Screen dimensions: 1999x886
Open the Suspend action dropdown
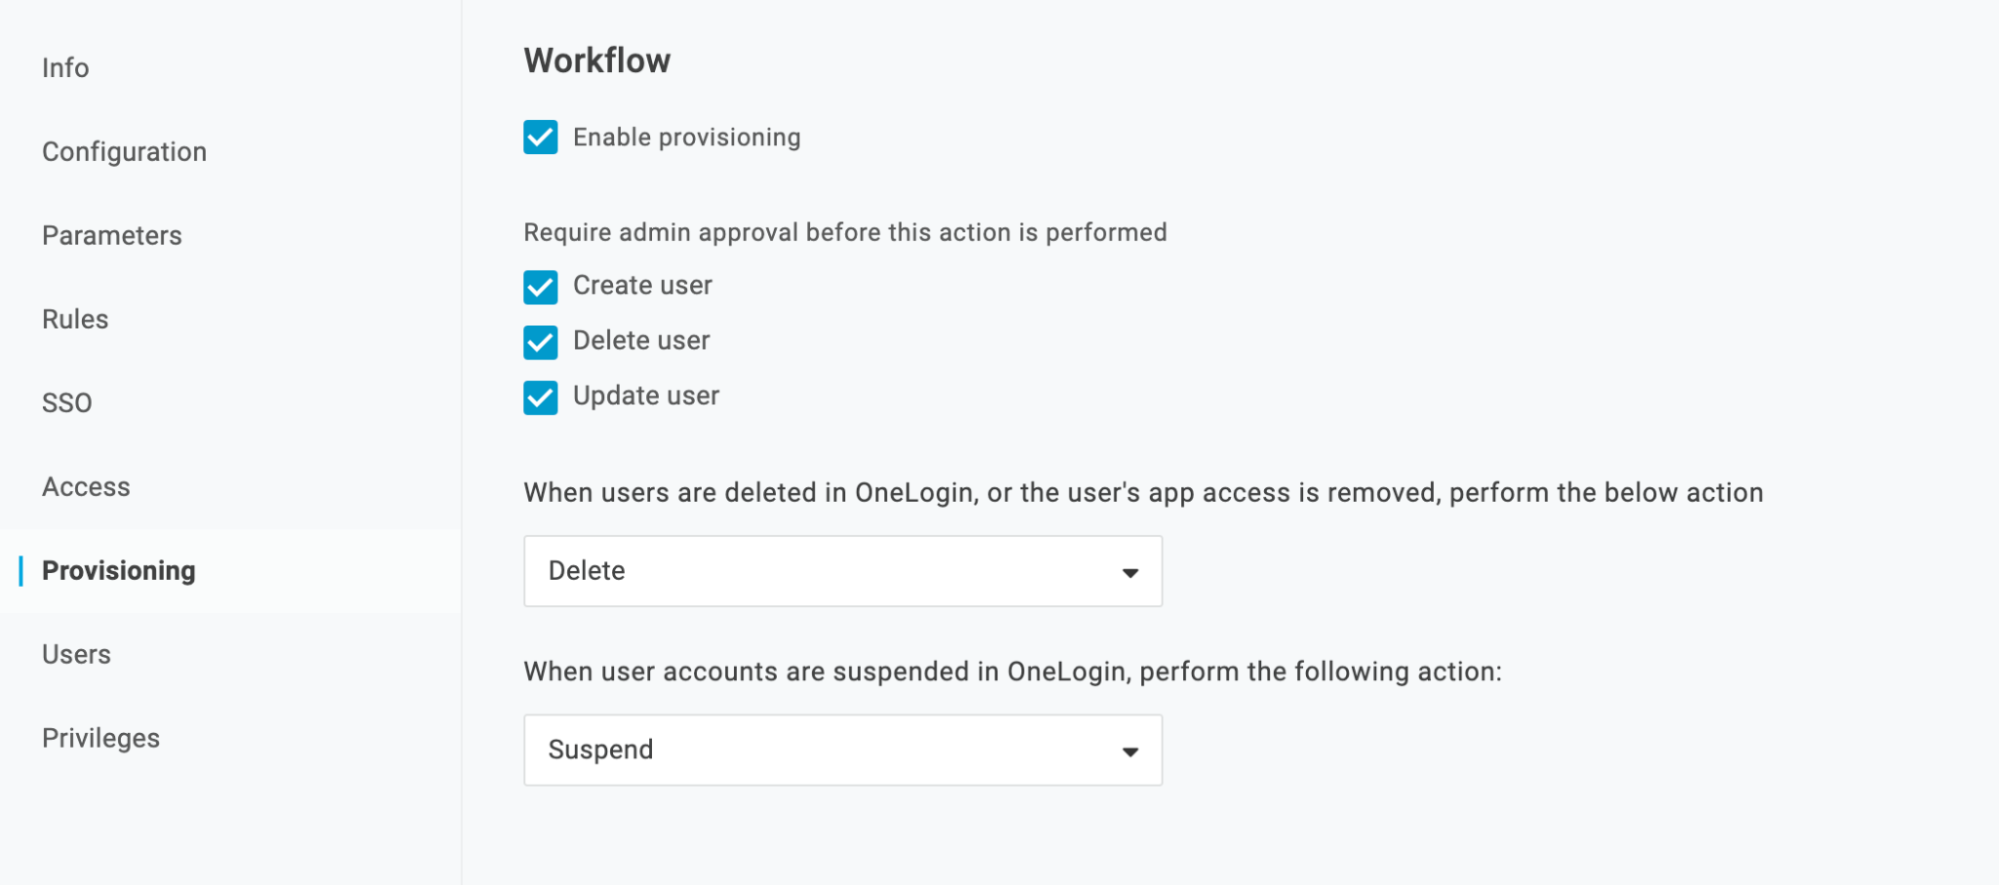click(x=842, y=750)
